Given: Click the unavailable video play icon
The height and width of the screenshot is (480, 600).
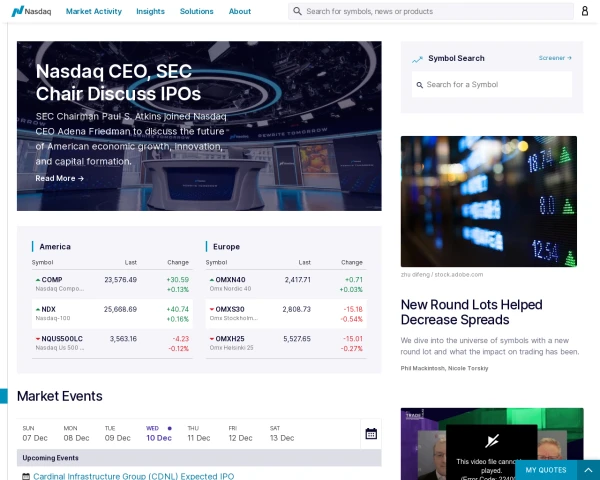Looking at the screenshot, I should click(x=492, y=441).
